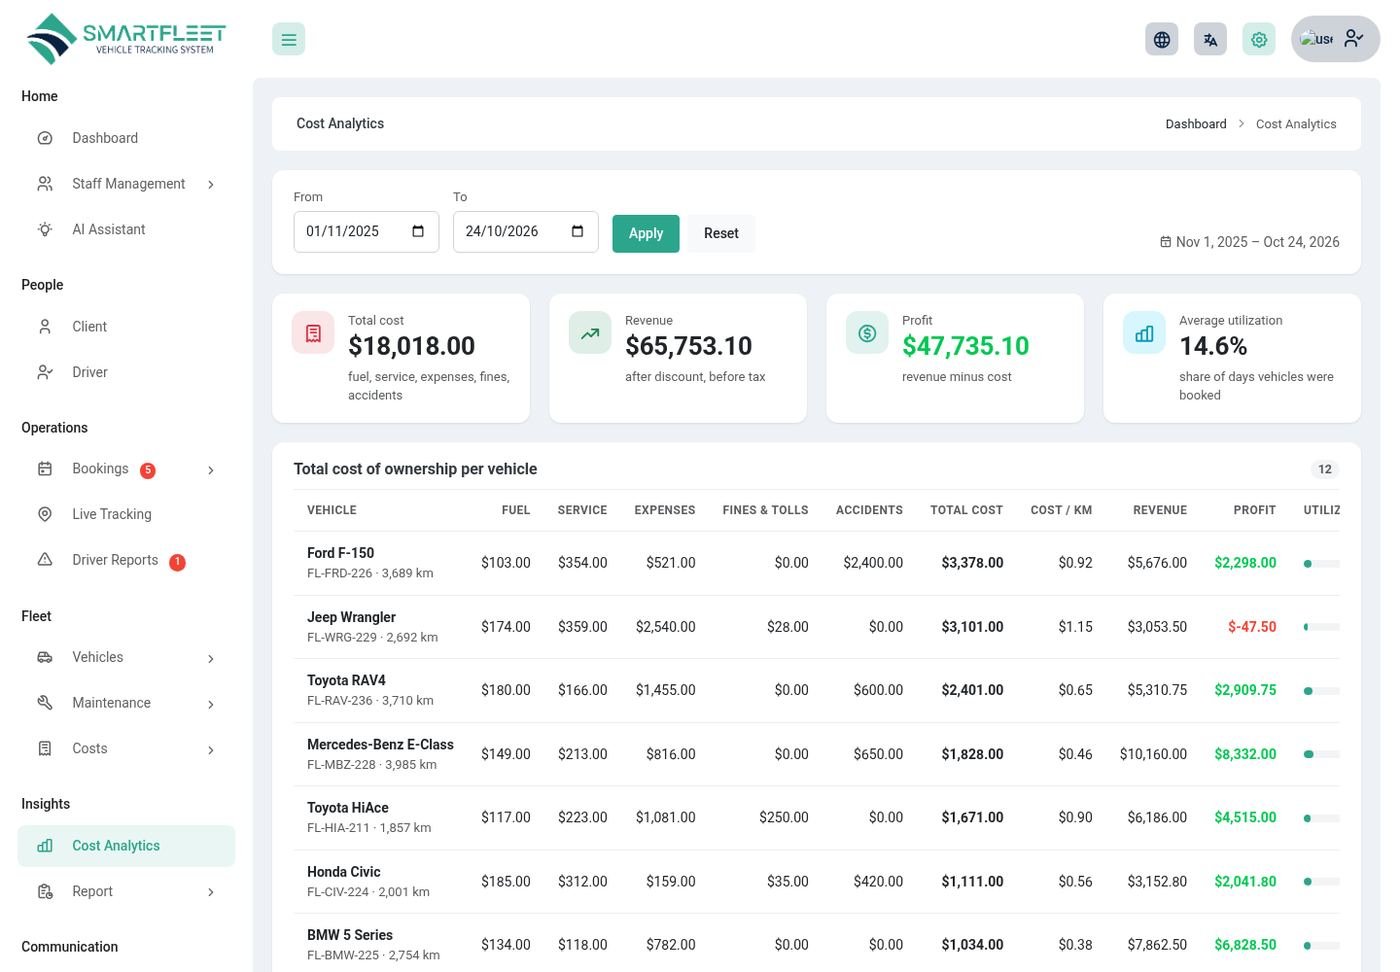Open AI Assistant from sidebar
The image size is (1400, 972).
click(126, 229)
